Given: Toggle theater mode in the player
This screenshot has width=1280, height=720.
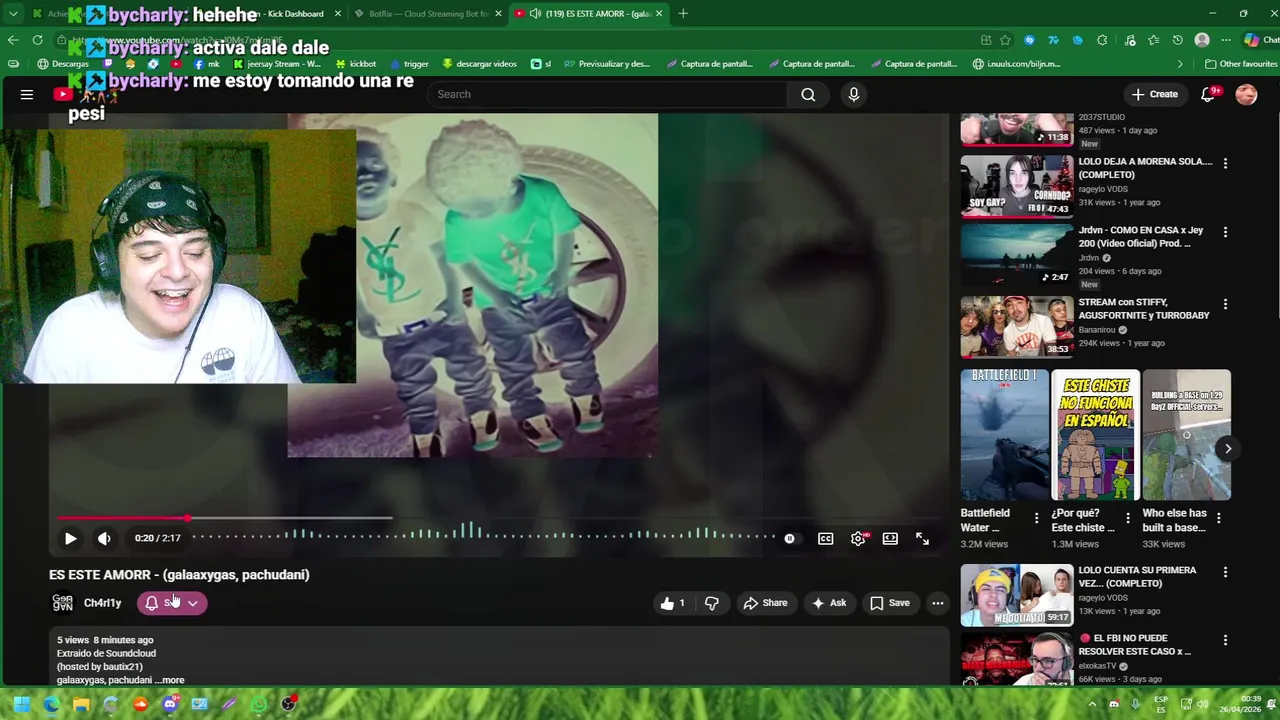Looking at the screenshot, I should tap(890, 538).
